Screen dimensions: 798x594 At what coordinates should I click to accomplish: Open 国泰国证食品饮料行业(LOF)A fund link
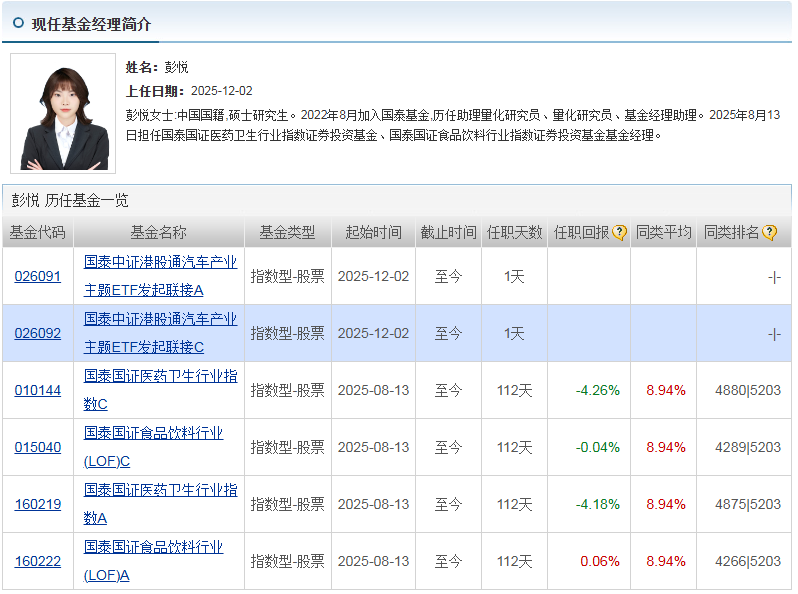pyautogui.click(x=153, y=561)
